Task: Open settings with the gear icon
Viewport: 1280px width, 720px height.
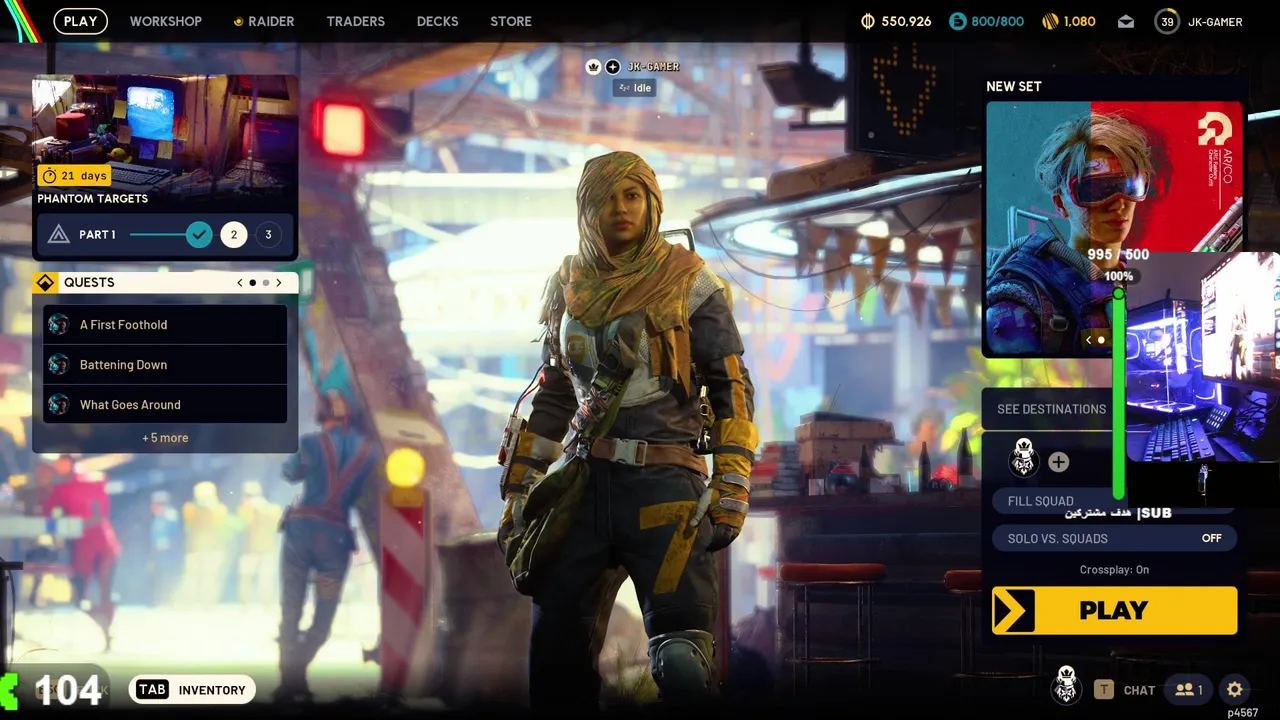Action: [x=1235, y=690]
